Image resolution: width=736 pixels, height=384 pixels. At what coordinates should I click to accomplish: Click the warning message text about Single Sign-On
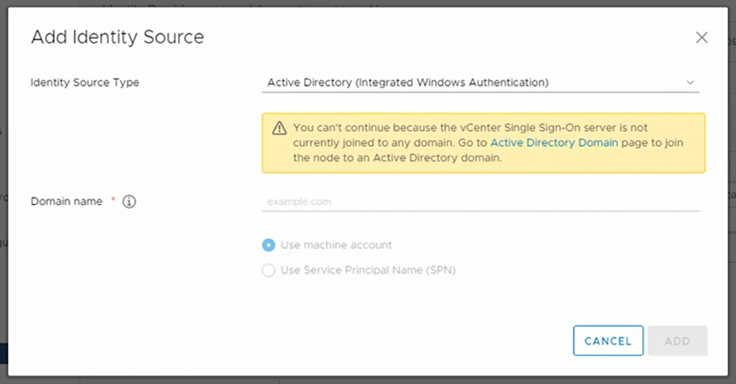click(488, 143)
